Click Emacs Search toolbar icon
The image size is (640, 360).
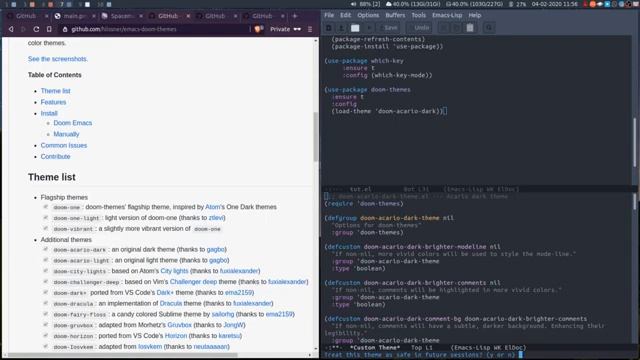coord(489,28)
